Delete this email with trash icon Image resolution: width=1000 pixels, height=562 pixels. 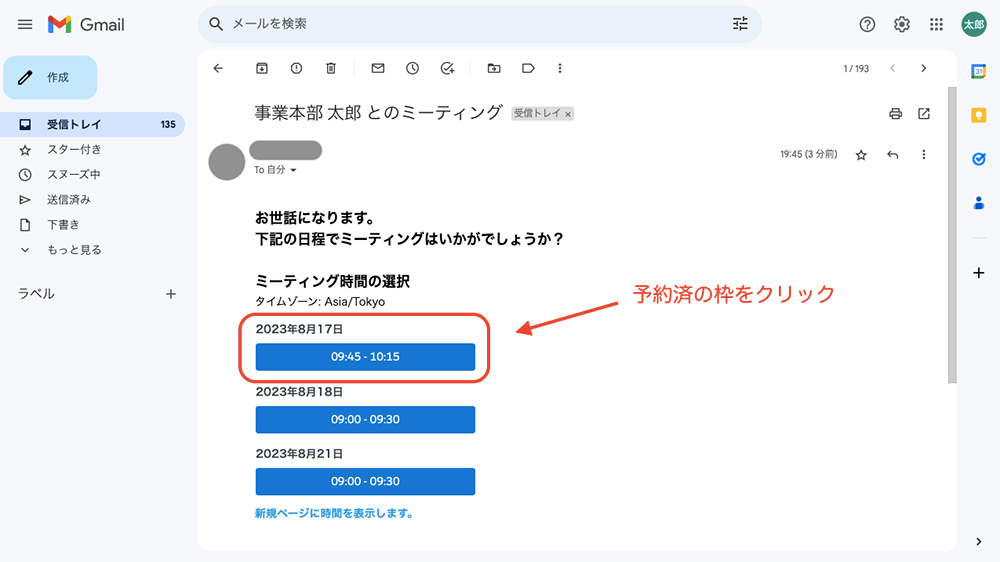click(330, 68)
